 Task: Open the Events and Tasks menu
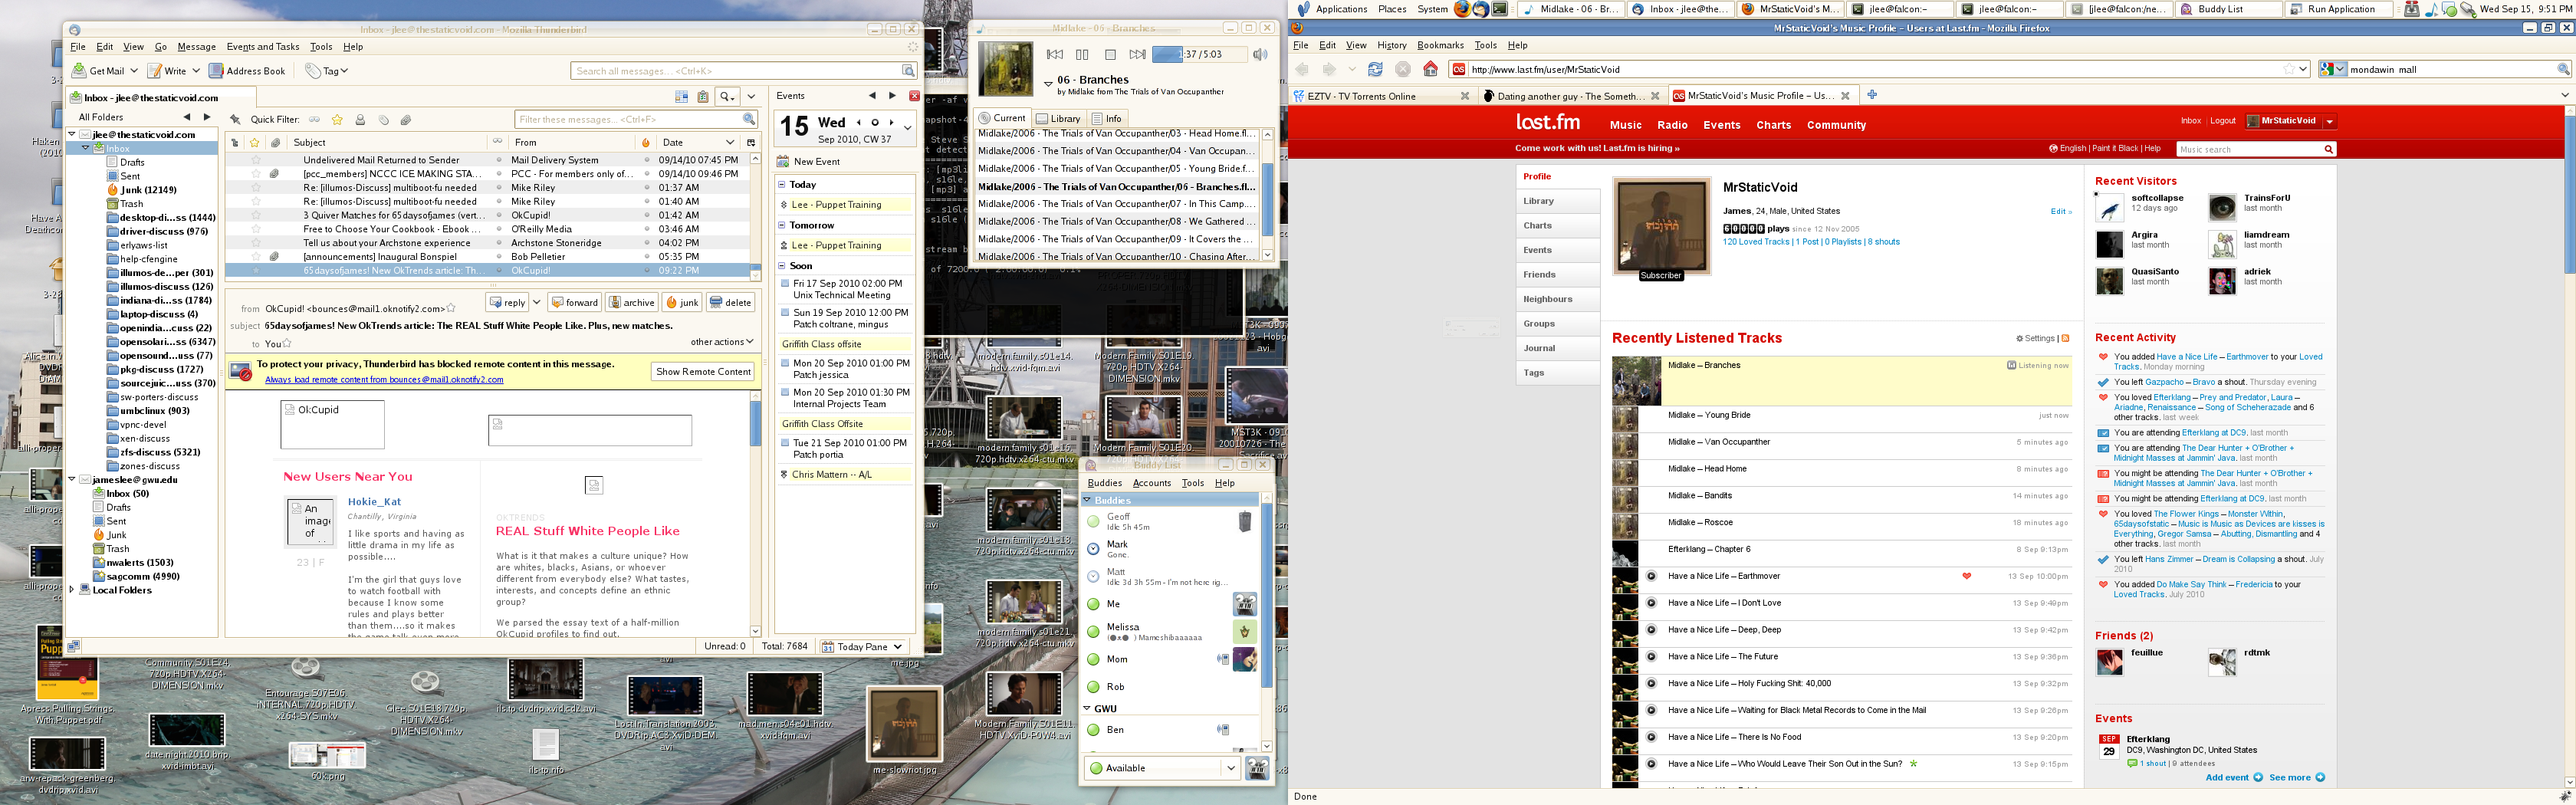pos(262,47)
